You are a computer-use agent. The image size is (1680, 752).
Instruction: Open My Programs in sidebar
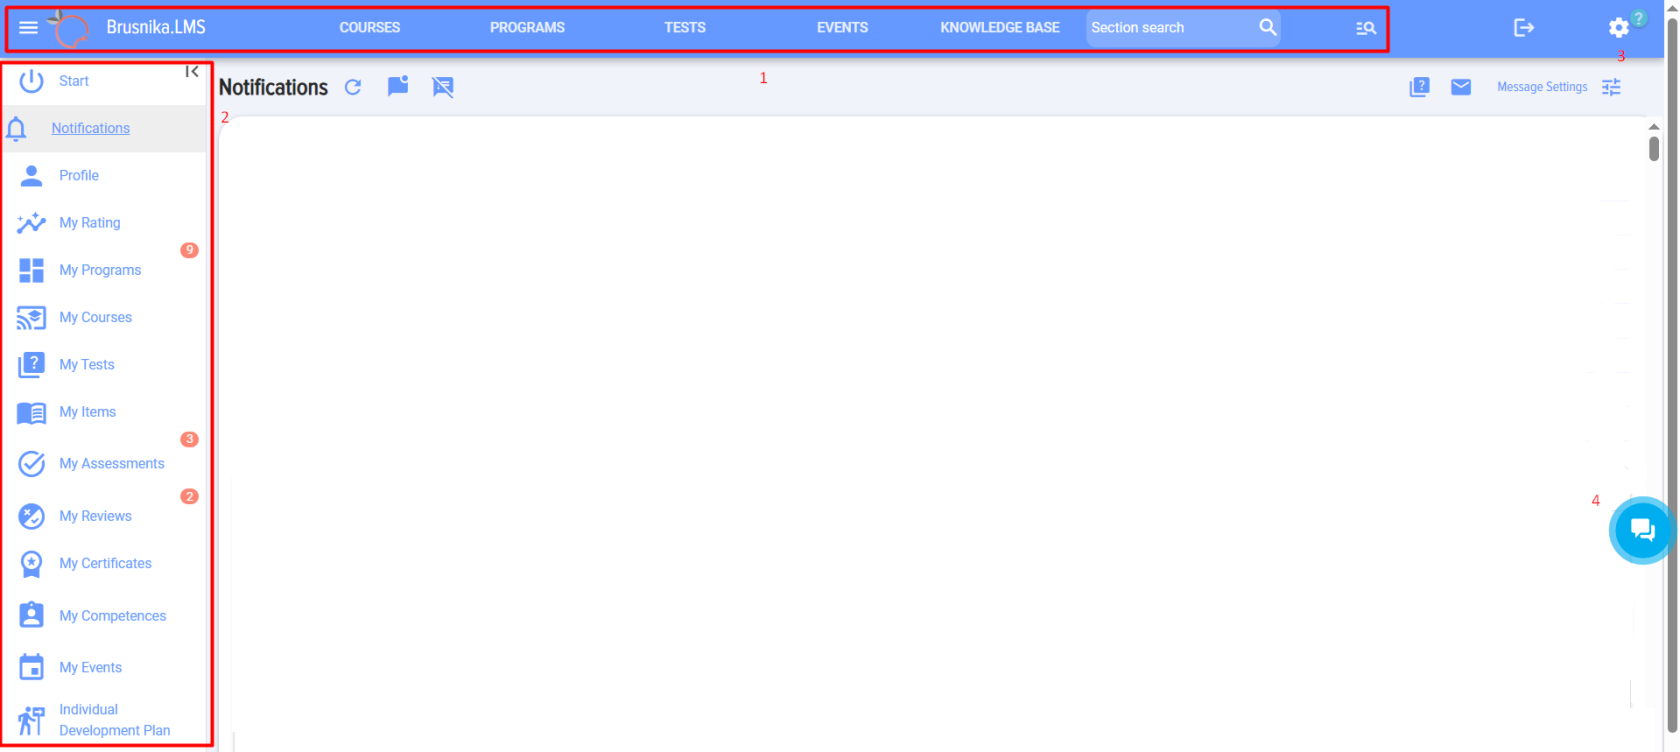pos(100,270)
